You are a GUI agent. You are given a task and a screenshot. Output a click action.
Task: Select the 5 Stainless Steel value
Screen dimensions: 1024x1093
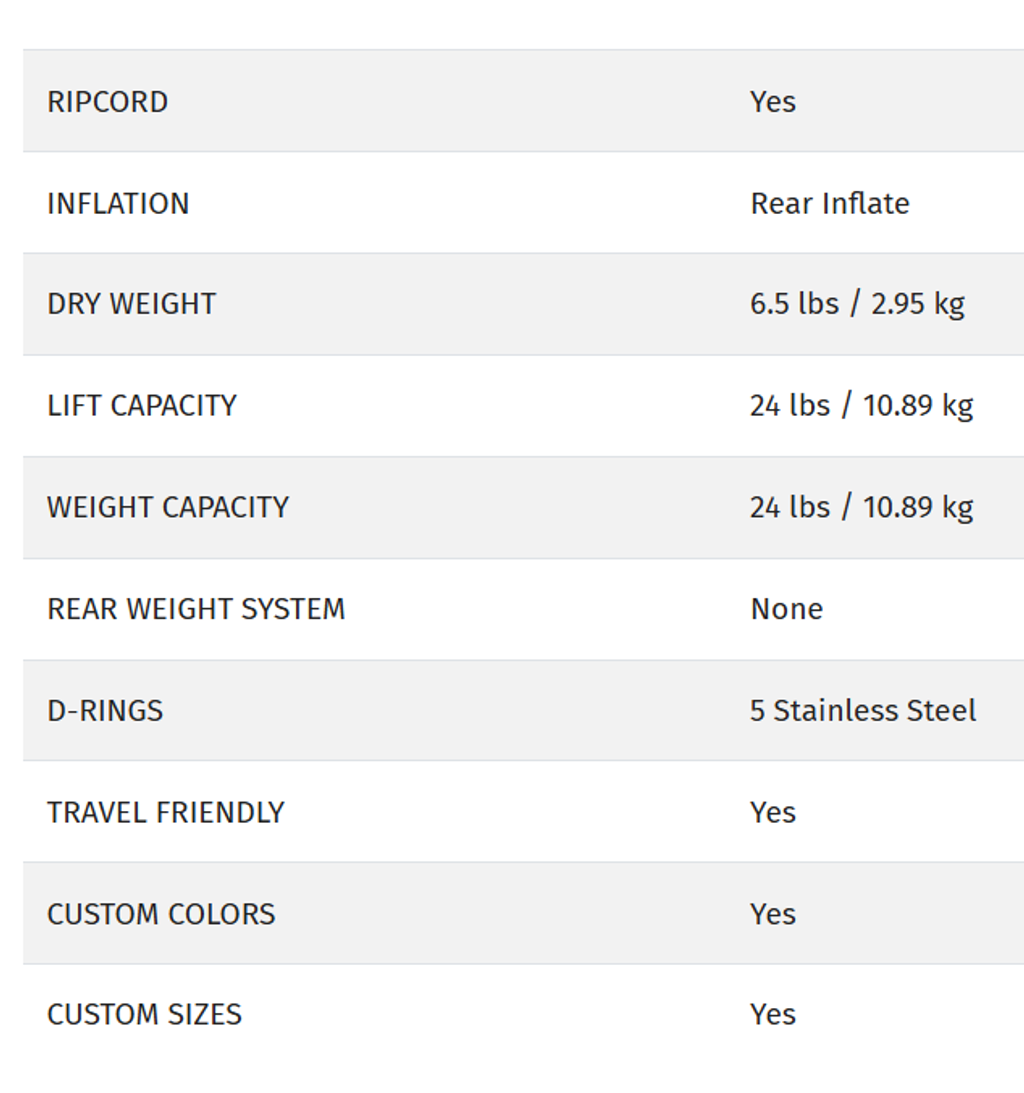863,711
